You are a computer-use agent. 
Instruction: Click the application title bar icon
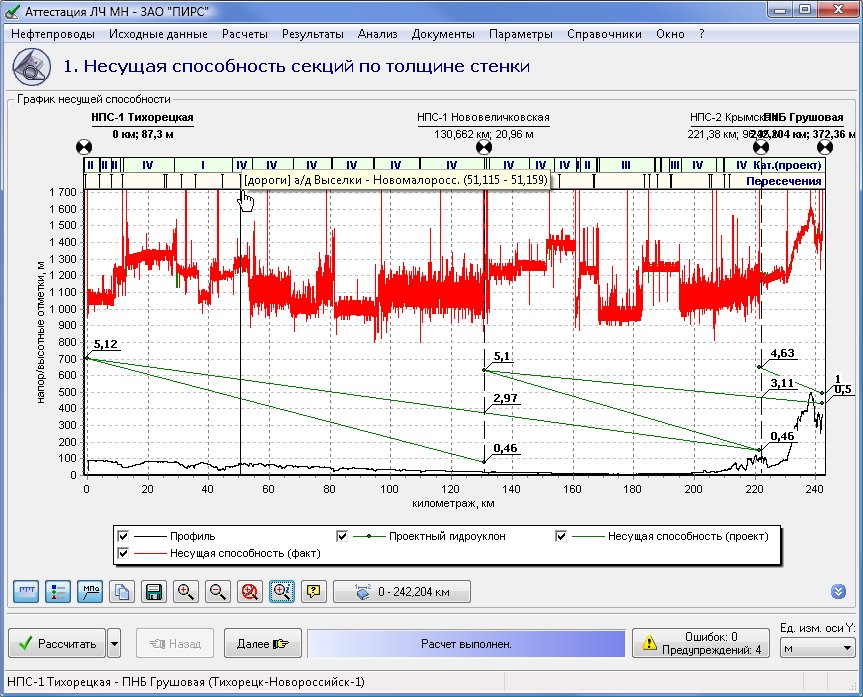[12, 11]
